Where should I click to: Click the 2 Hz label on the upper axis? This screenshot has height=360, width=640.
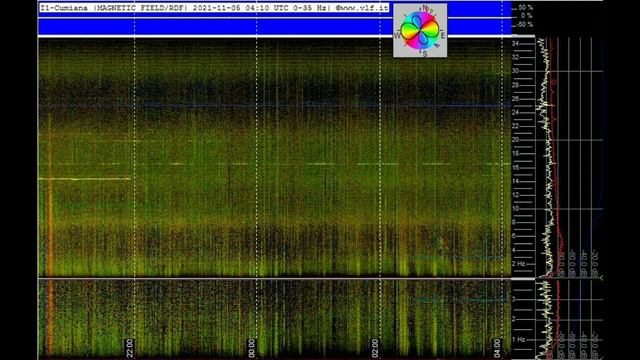click(x=518, y=264)
